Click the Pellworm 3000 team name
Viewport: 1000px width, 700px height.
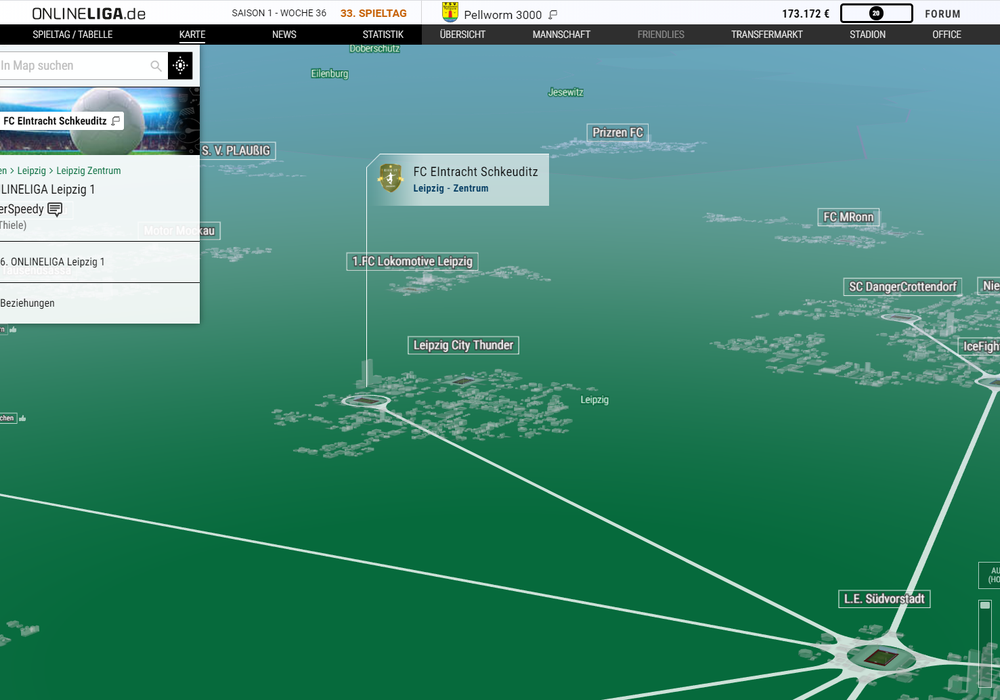(503, 15)
